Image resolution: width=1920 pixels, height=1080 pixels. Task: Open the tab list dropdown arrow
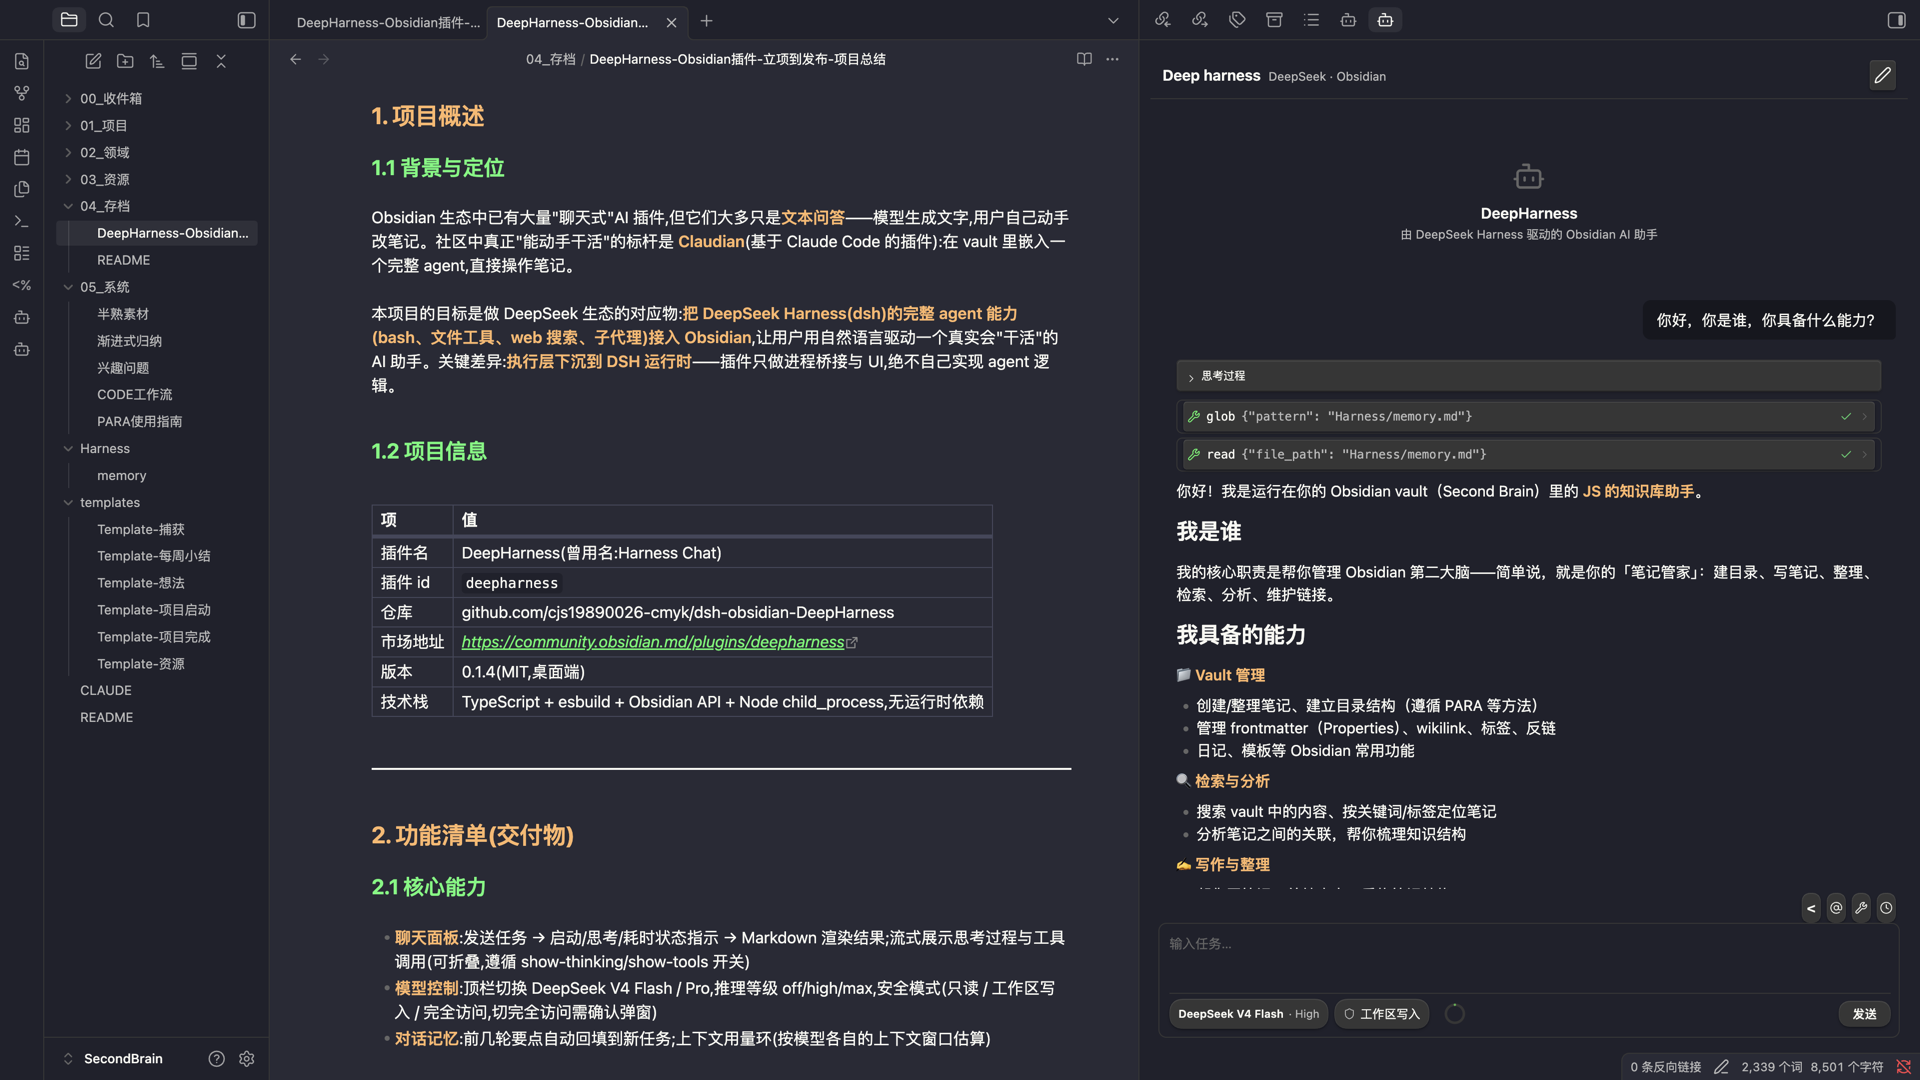[x=1113, y=21]
